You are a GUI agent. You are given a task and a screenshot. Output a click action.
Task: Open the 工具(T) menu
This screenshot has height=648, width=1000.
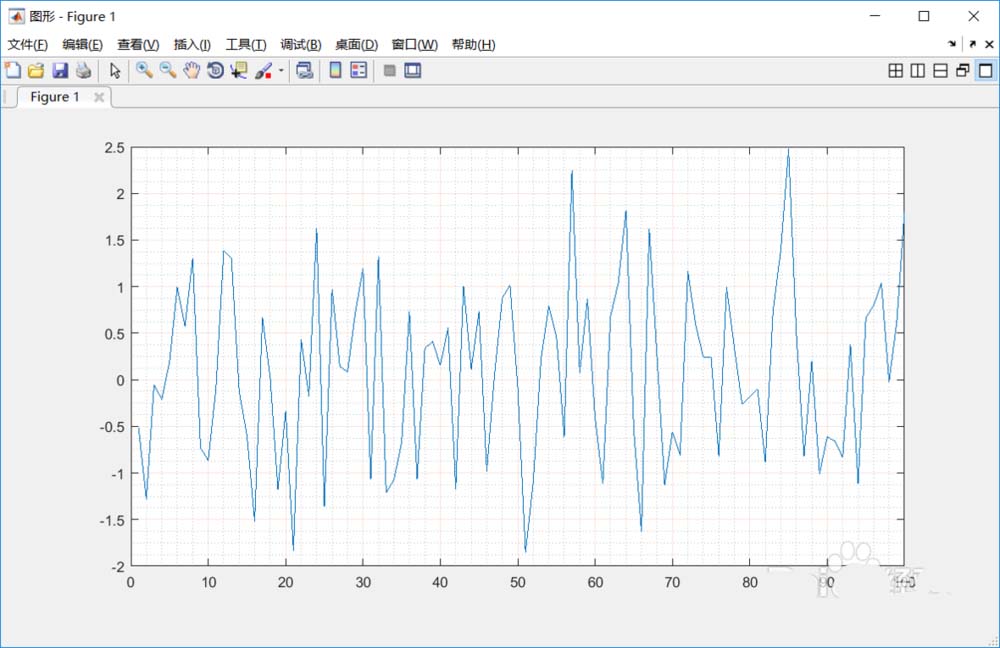pyautogui.click(x=246, y=45)
